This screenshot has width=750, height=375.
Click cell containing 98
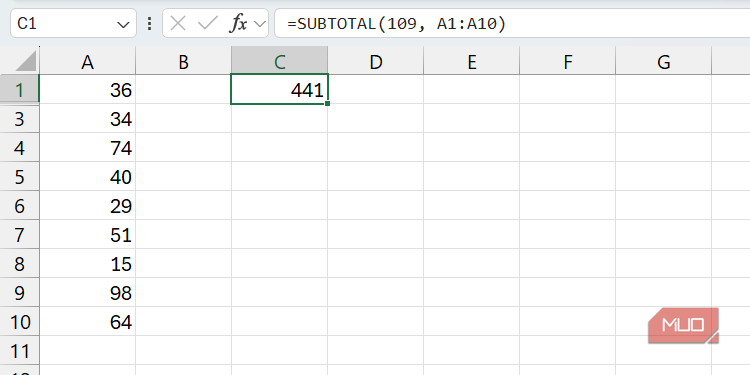click(x=88, y=292)
